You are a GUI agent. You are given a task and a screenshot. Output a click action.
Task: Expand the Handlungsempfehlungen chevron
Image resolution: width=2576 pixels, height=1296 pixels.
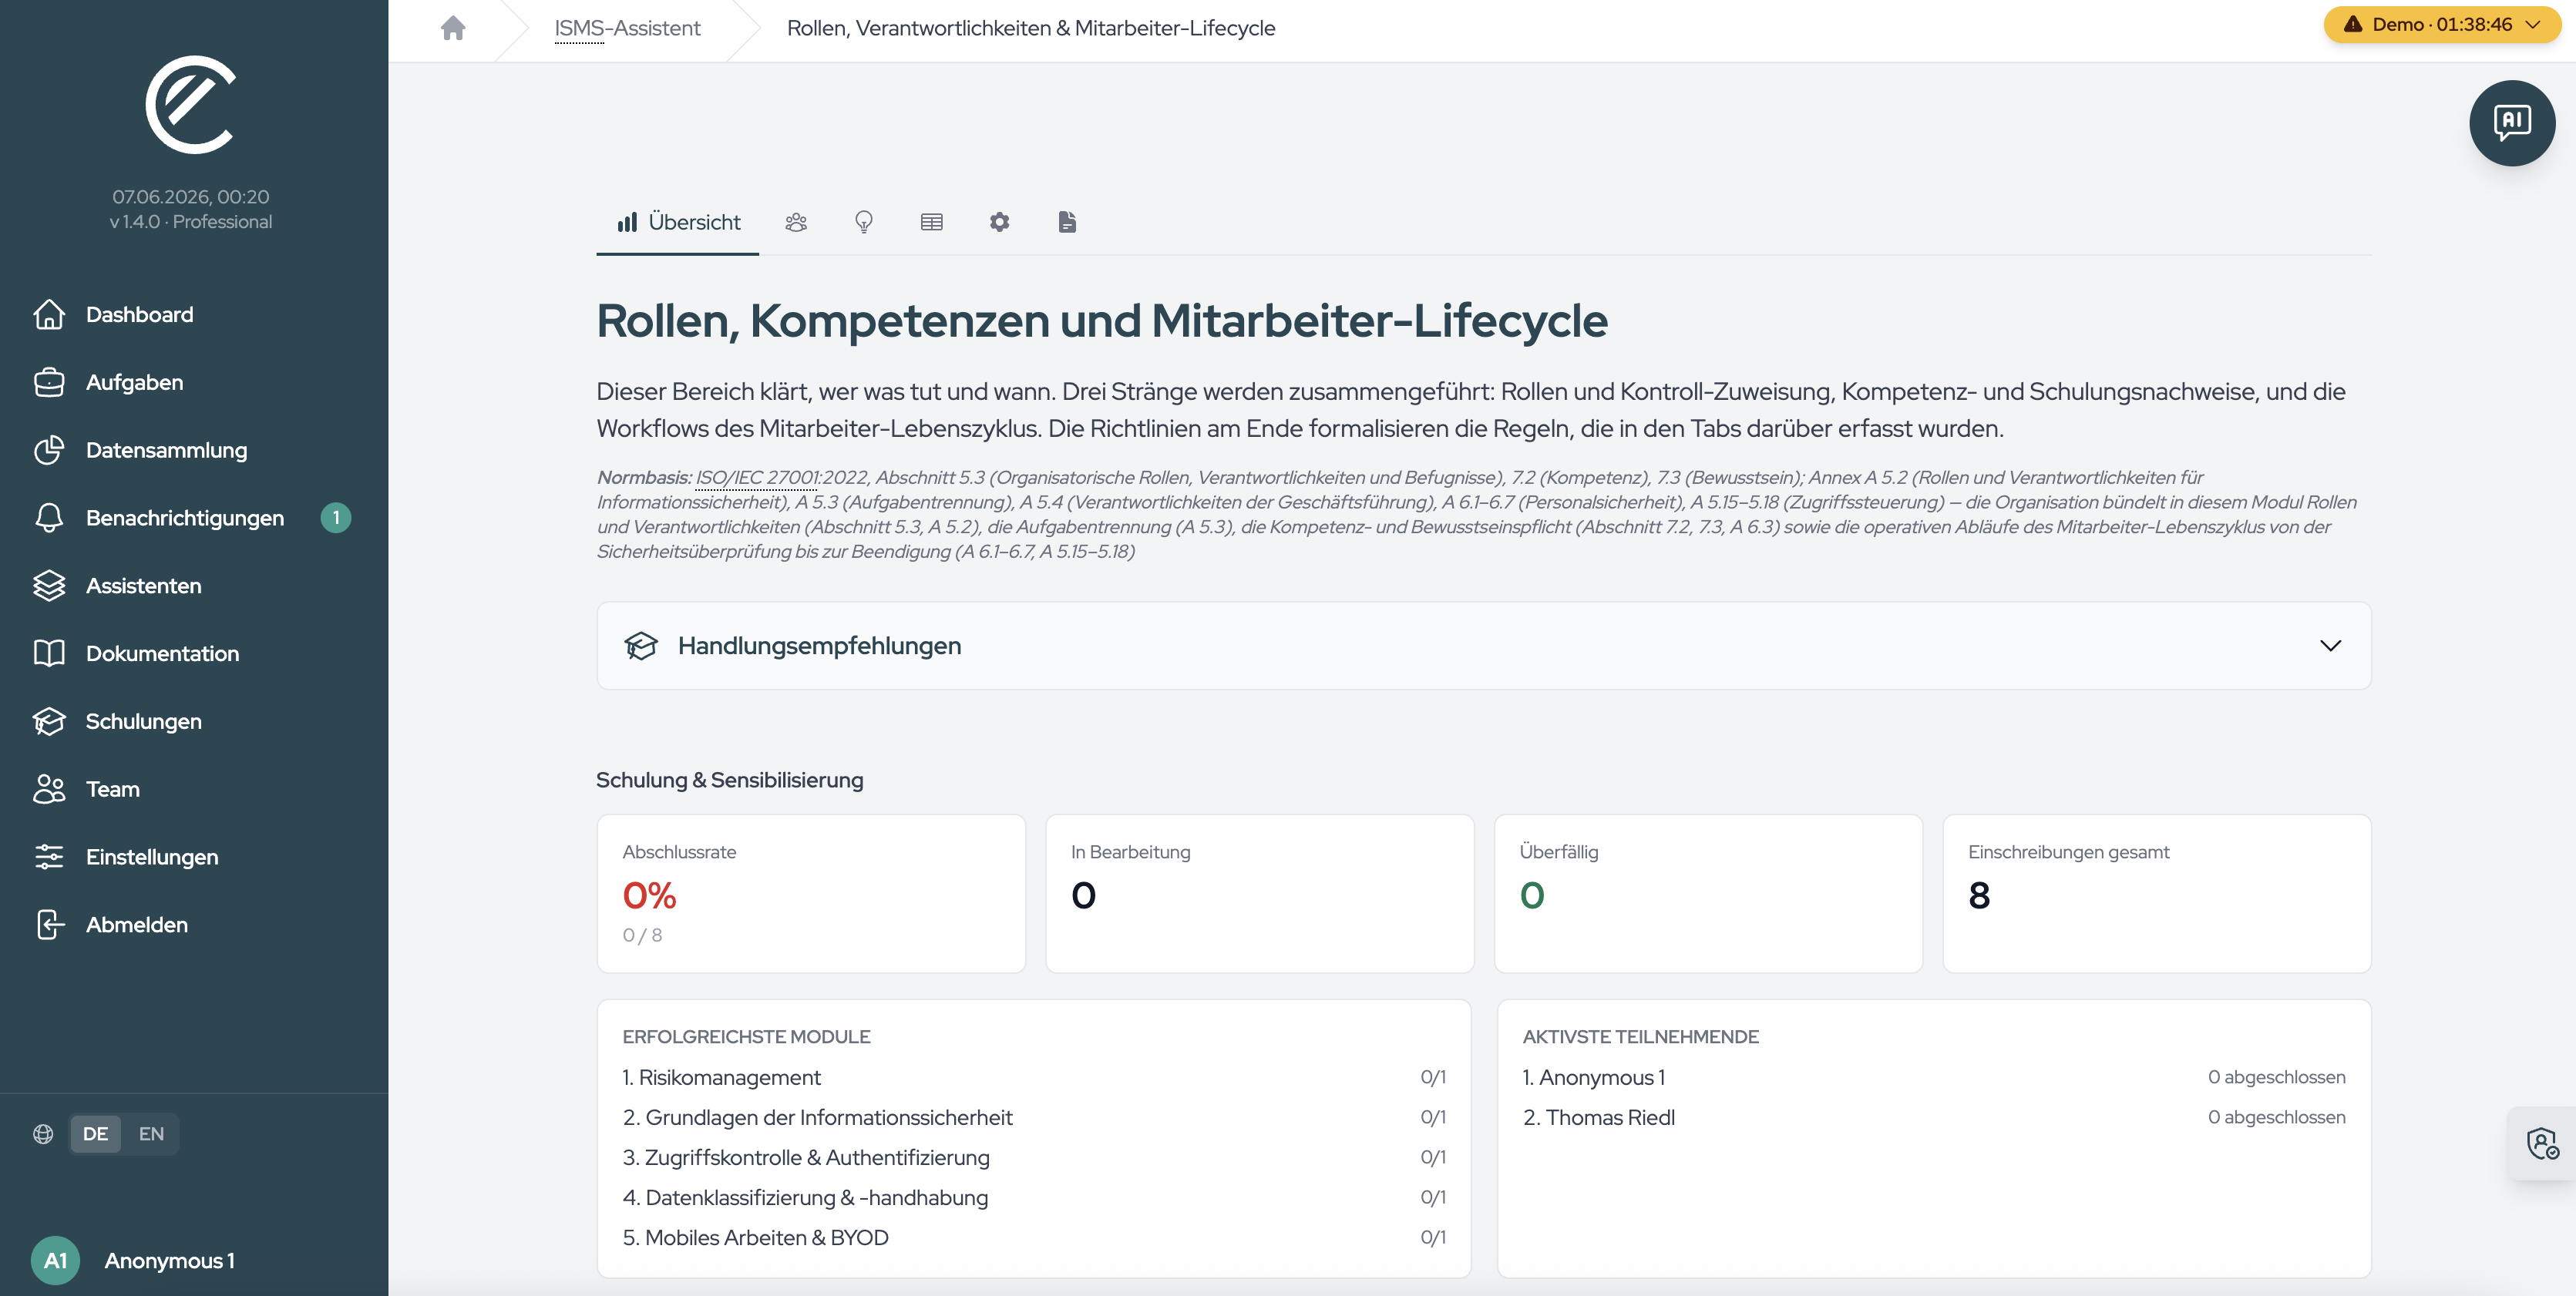tap(2330, 646)
